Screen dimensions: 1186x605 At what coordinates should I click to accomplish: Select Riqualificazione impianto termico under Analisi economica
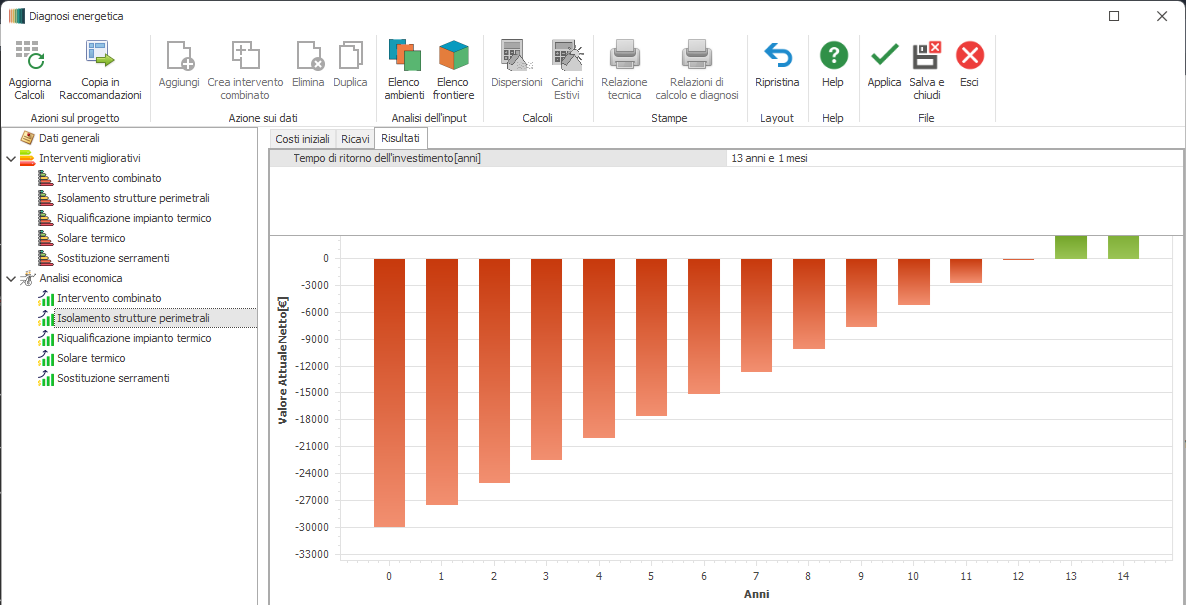(x=134, y=338)
